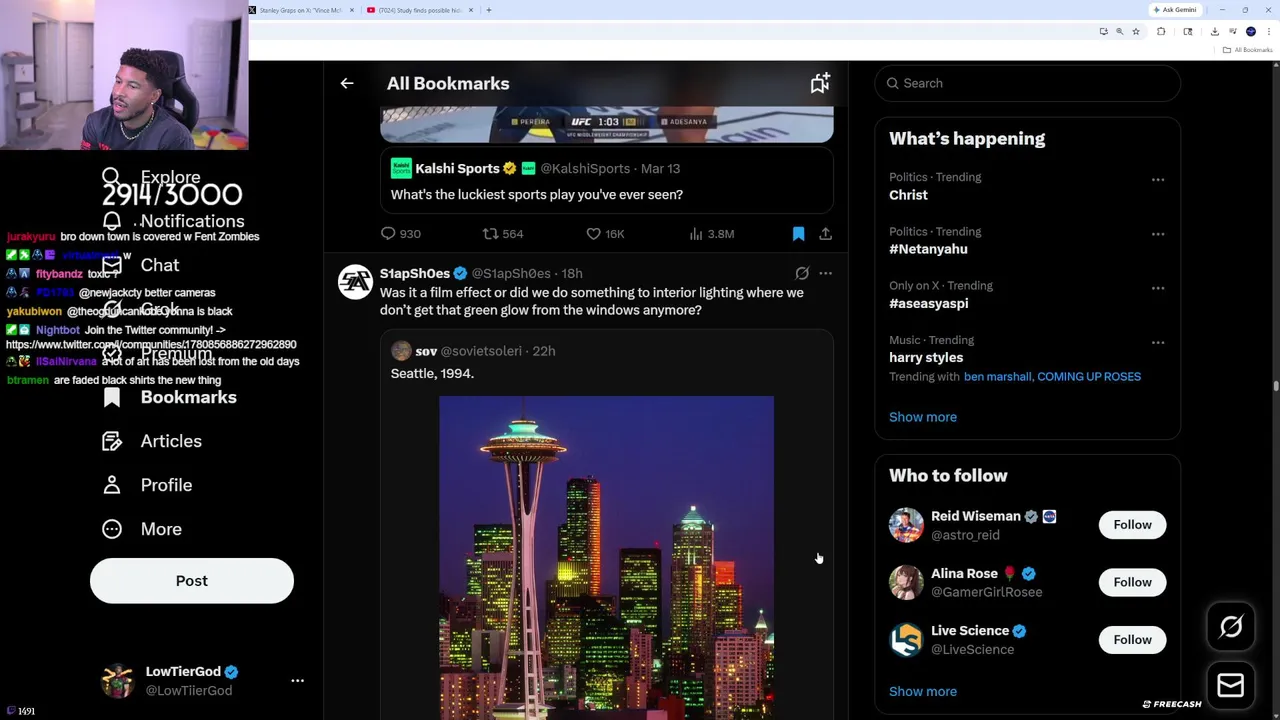Open replies on the Kalshi Sports post
The height and width of the screenshot is (720, 1280).
coord(400,233)
